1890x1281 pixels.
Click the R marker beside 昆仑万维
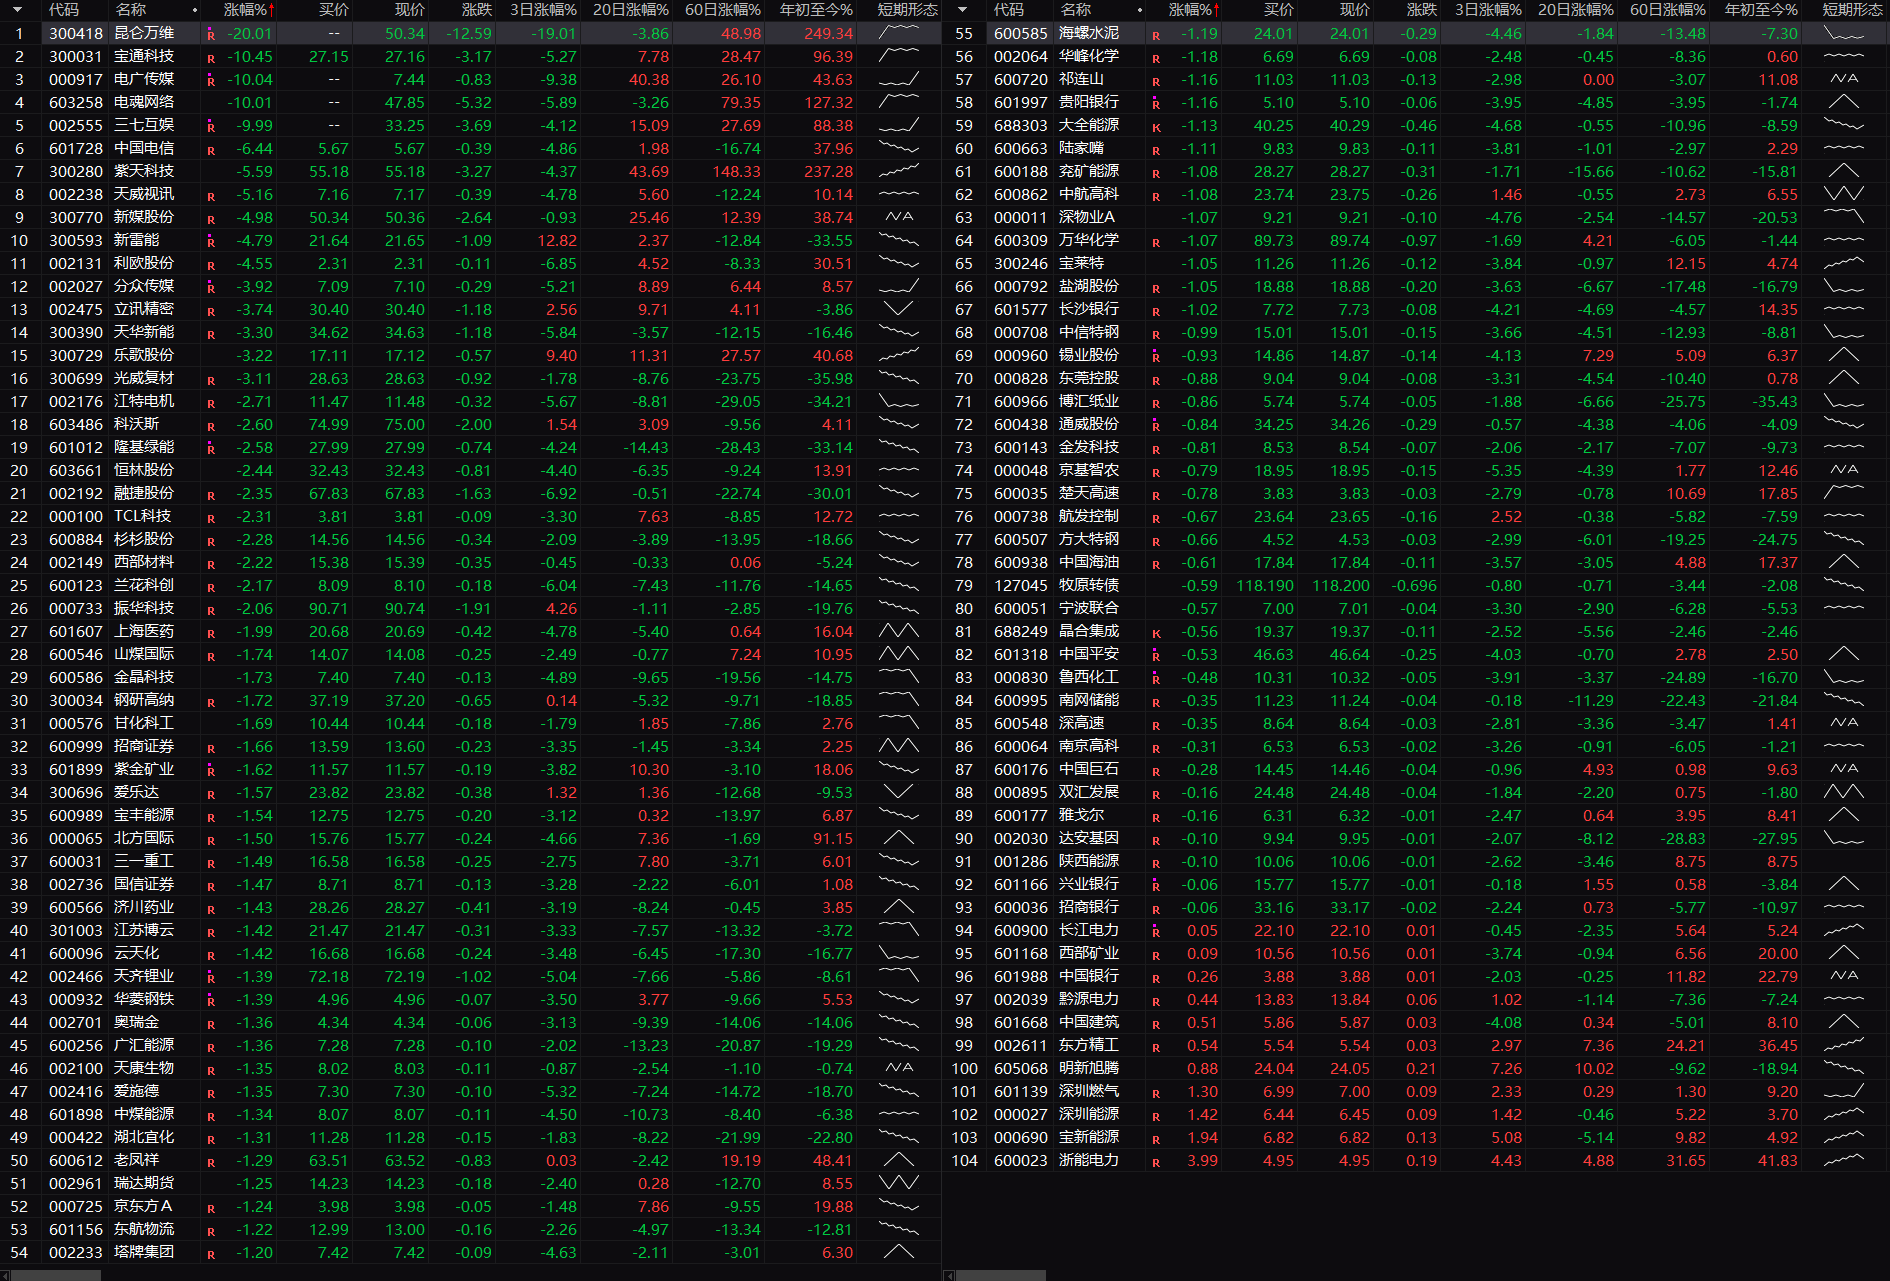click(211, 35)
